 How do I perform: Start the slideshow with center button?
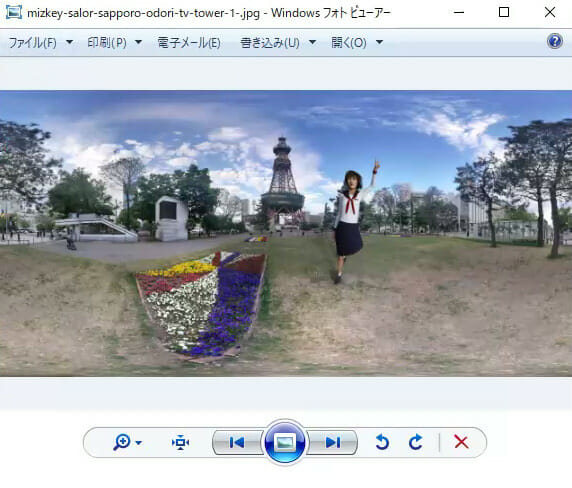click(285, 442)
